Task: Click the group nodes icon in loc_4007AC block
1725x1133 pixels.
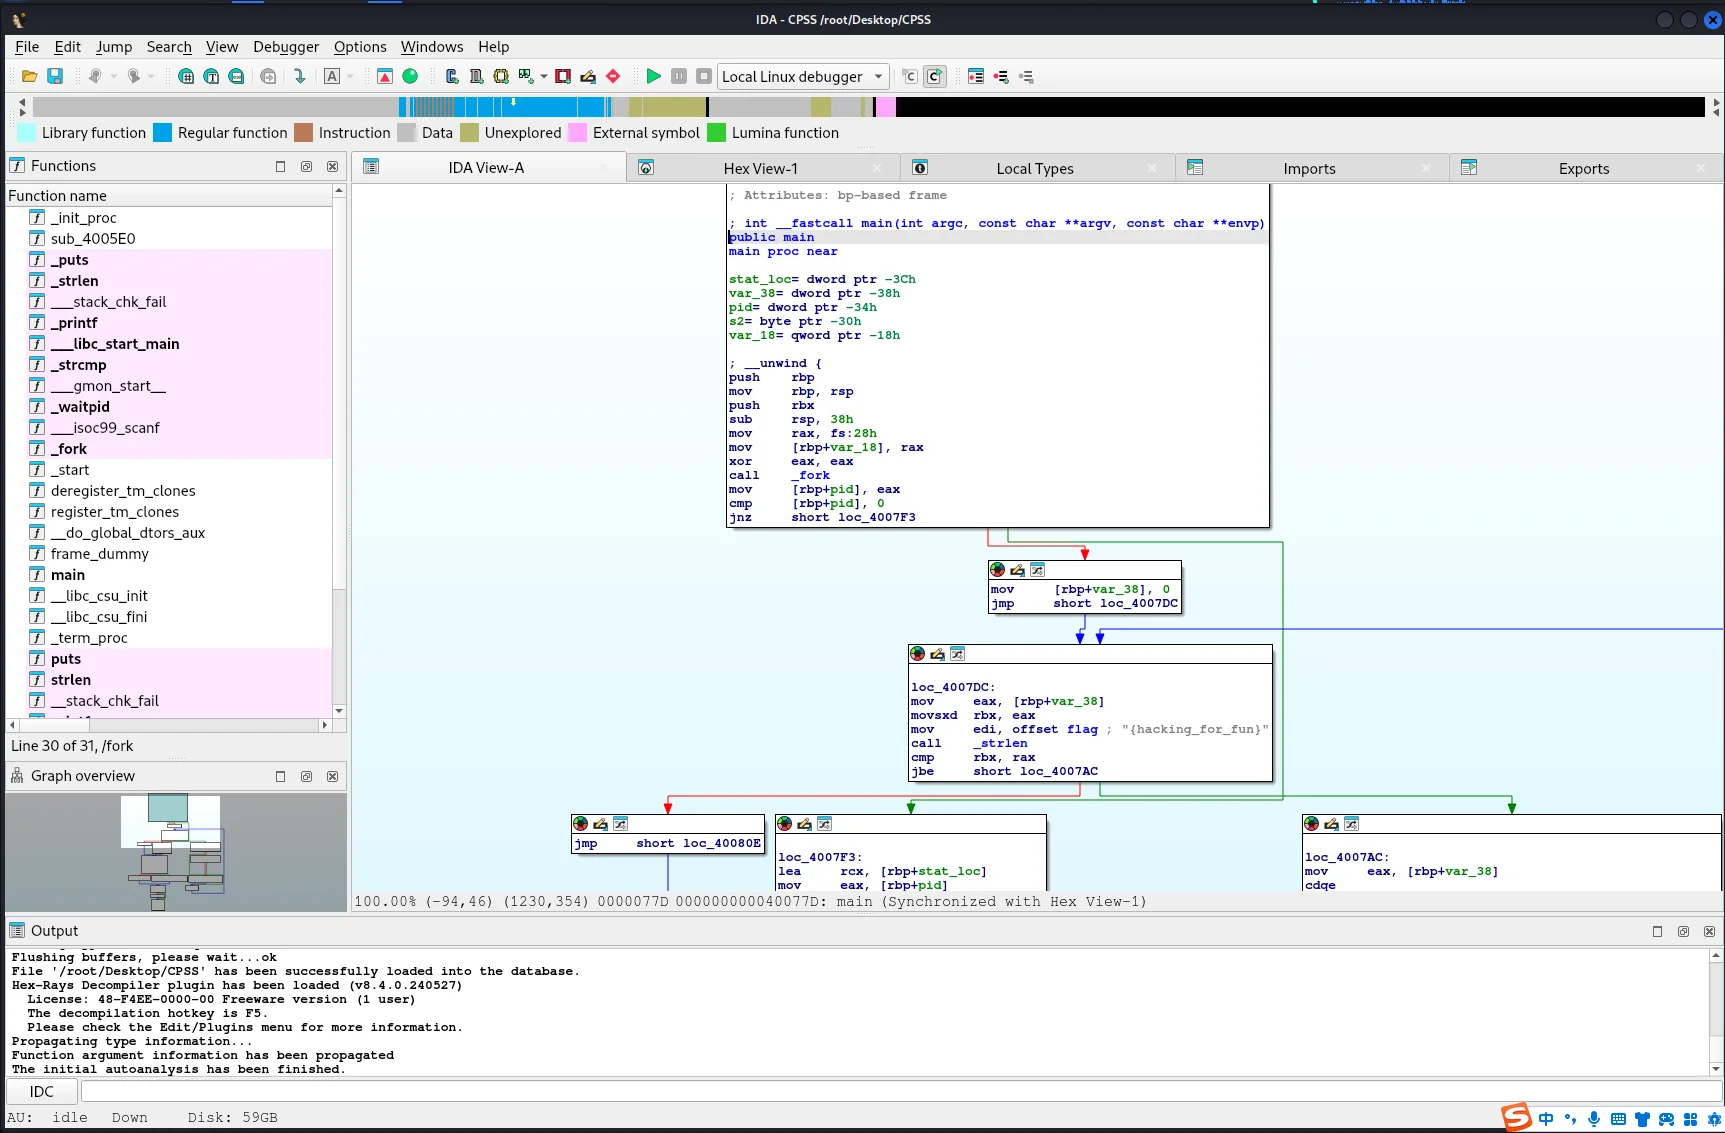Action: (1351, 824)
